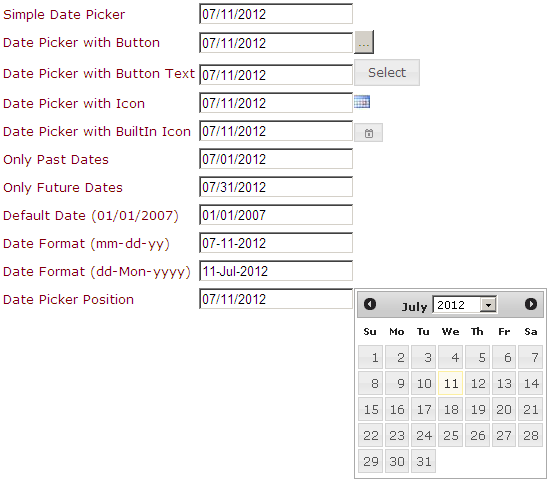The image size is (556, 490).
Task: Click the Simple Date Picker label
Action: pyautogui.click(x=64, y=15)
